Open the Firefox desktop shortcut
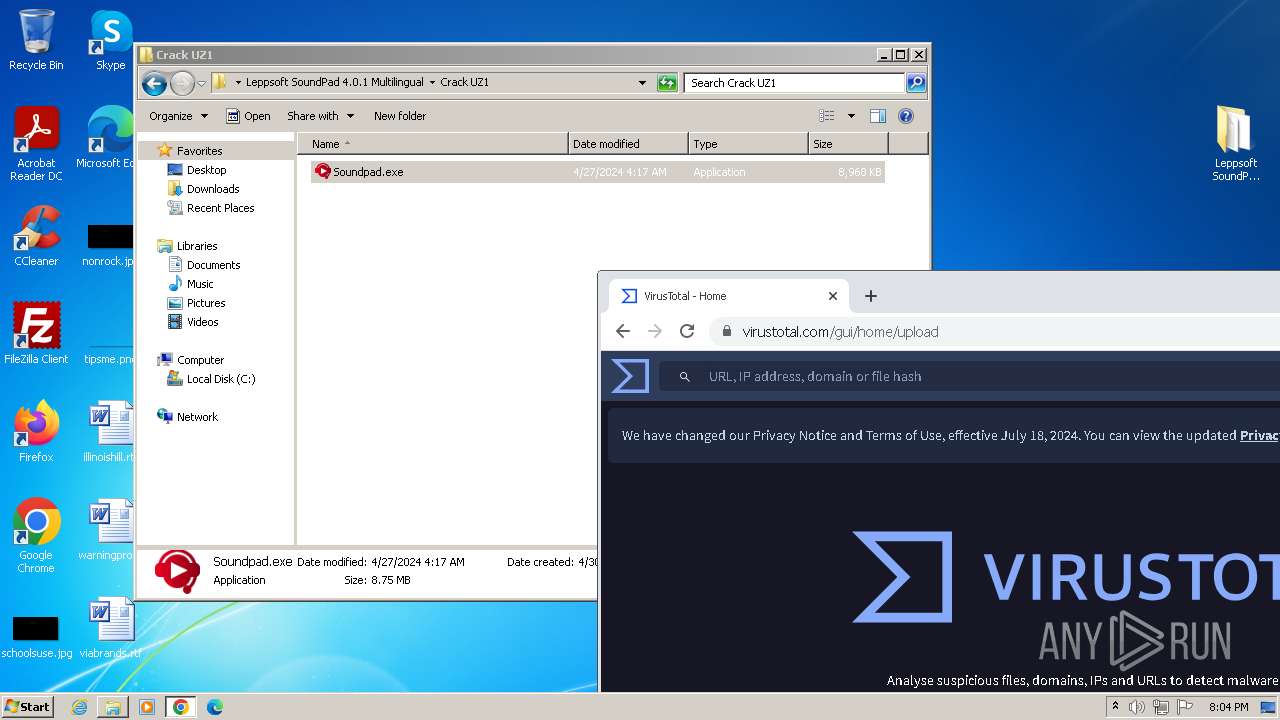 [x=36, y=431]
